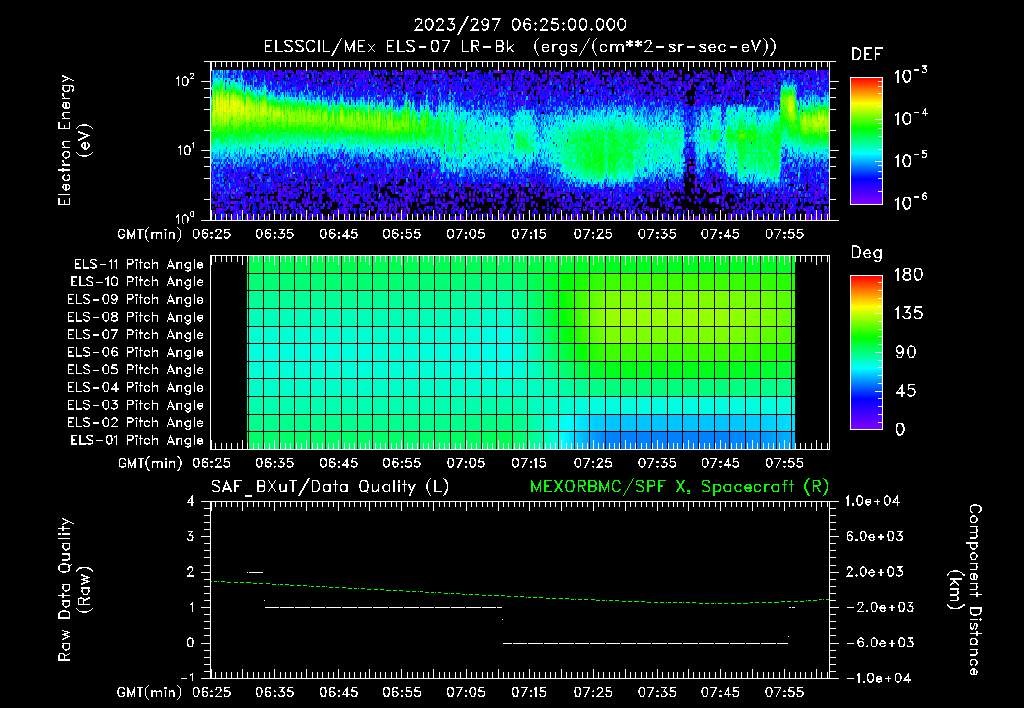Click 'GMT(min)' label under the pitch angle panel
The image size is (1024, 708).
(x=150, y=463)
